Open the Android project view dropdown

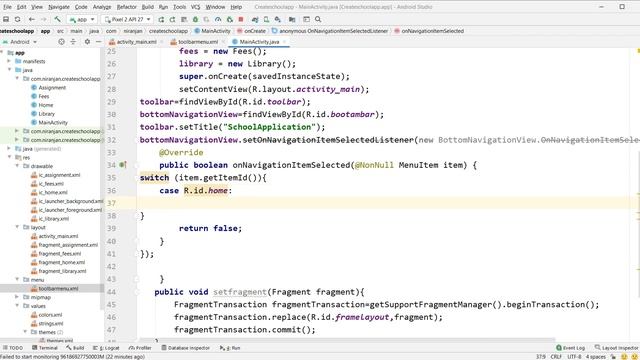[20, 42]
